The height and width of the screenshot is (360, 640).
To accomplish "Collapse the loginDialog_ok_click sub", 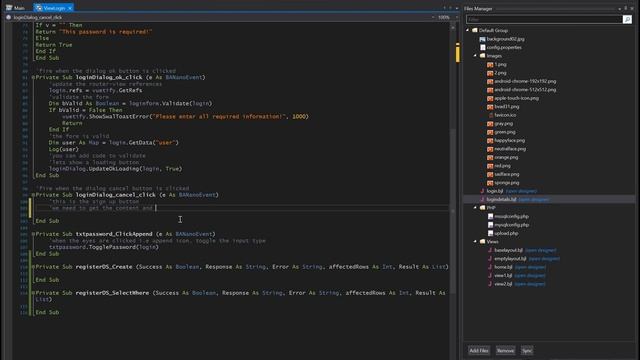I will [x=33, y=78].
